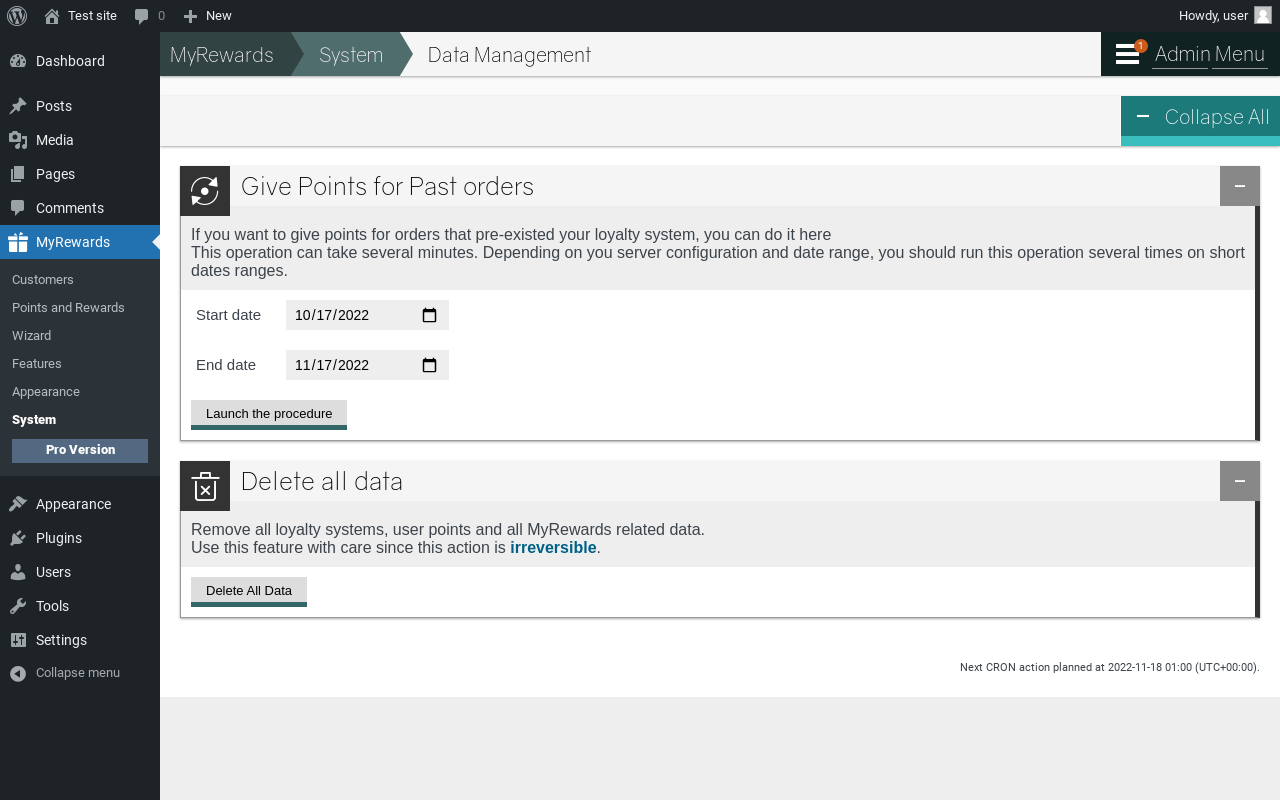This screenshot has height=800, width=1280.
Task: Click the Start date input field
Action: [x=367, y=315]
